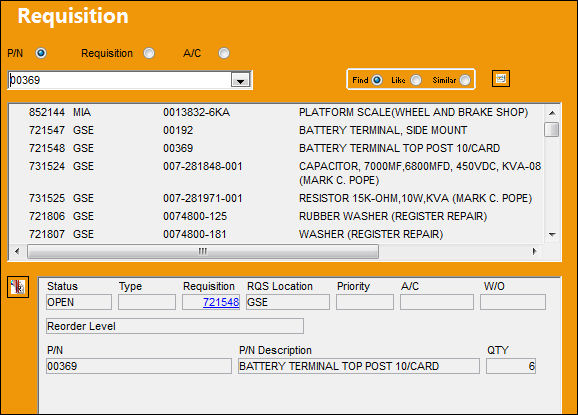Click the horizontal scrollbar thumb
Image resolution: width=578 pixels, height=415 pixels.
click(x=203, y=251)
